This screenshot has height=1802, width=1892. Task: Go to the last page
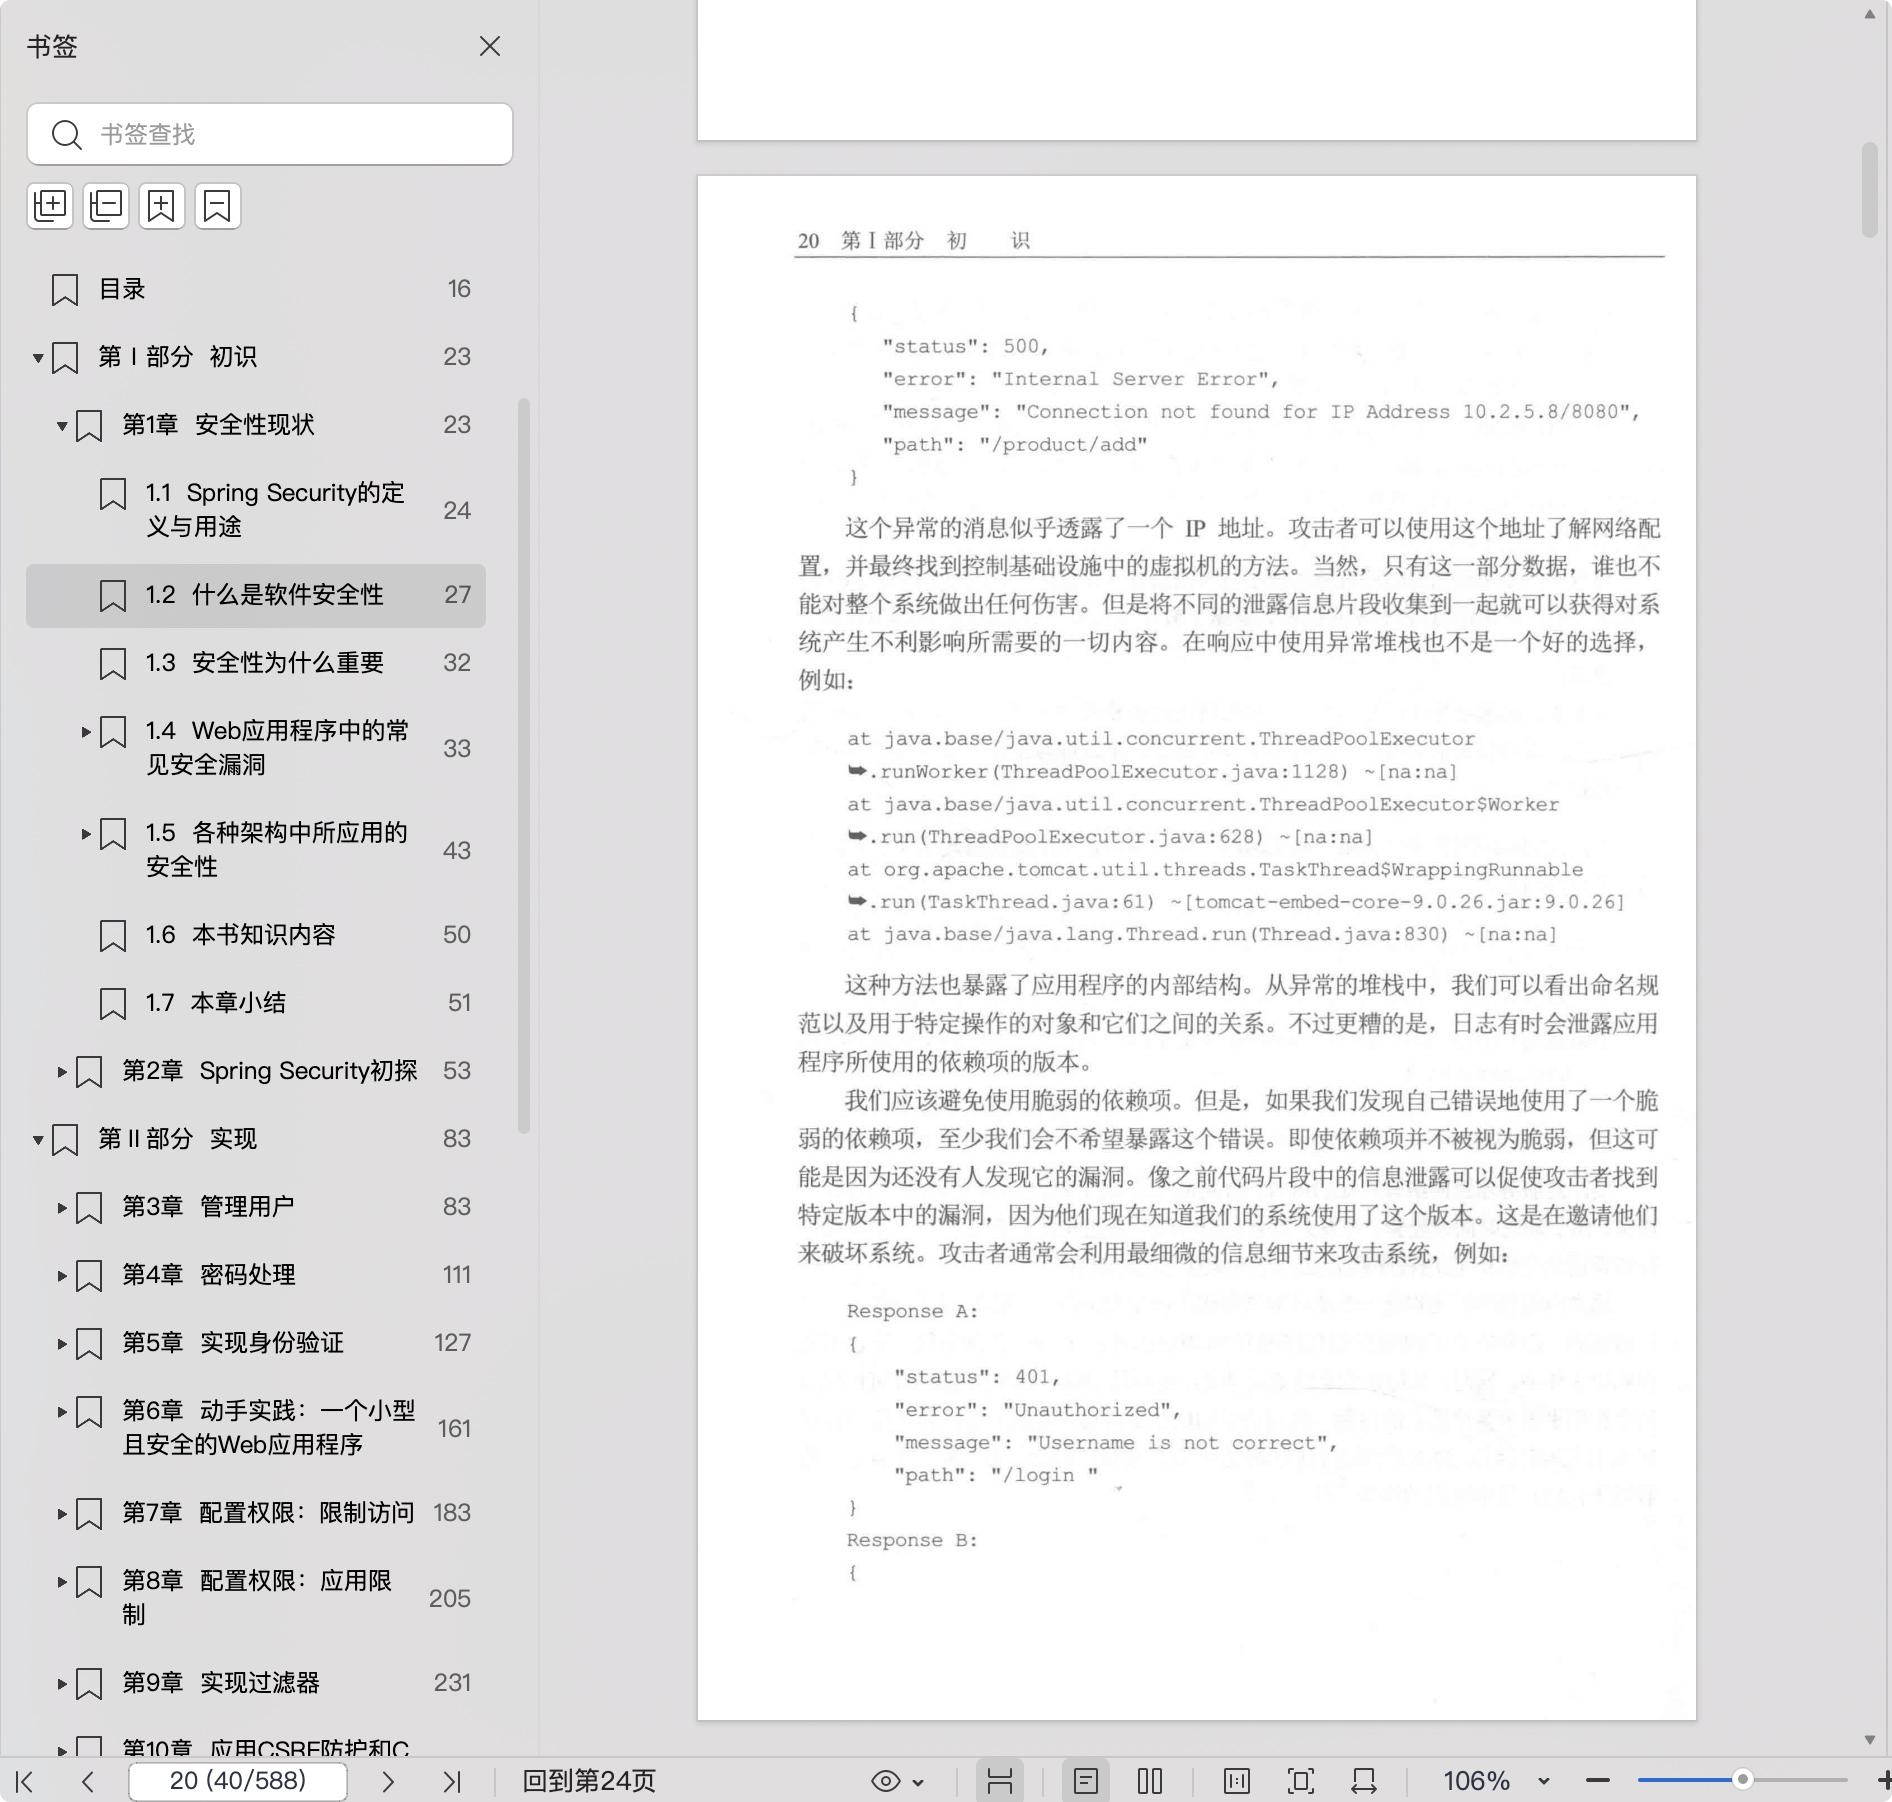click(452, 1781)
